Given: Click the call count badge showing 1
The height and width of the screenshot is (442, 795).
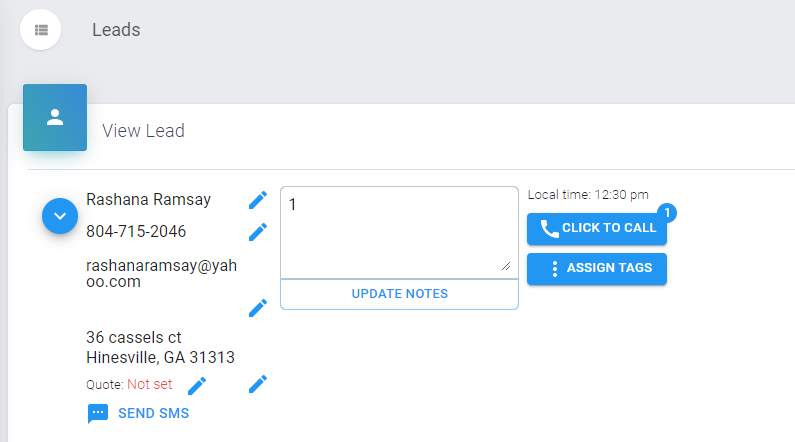Looking at the screenshot, I should (667, 213).
